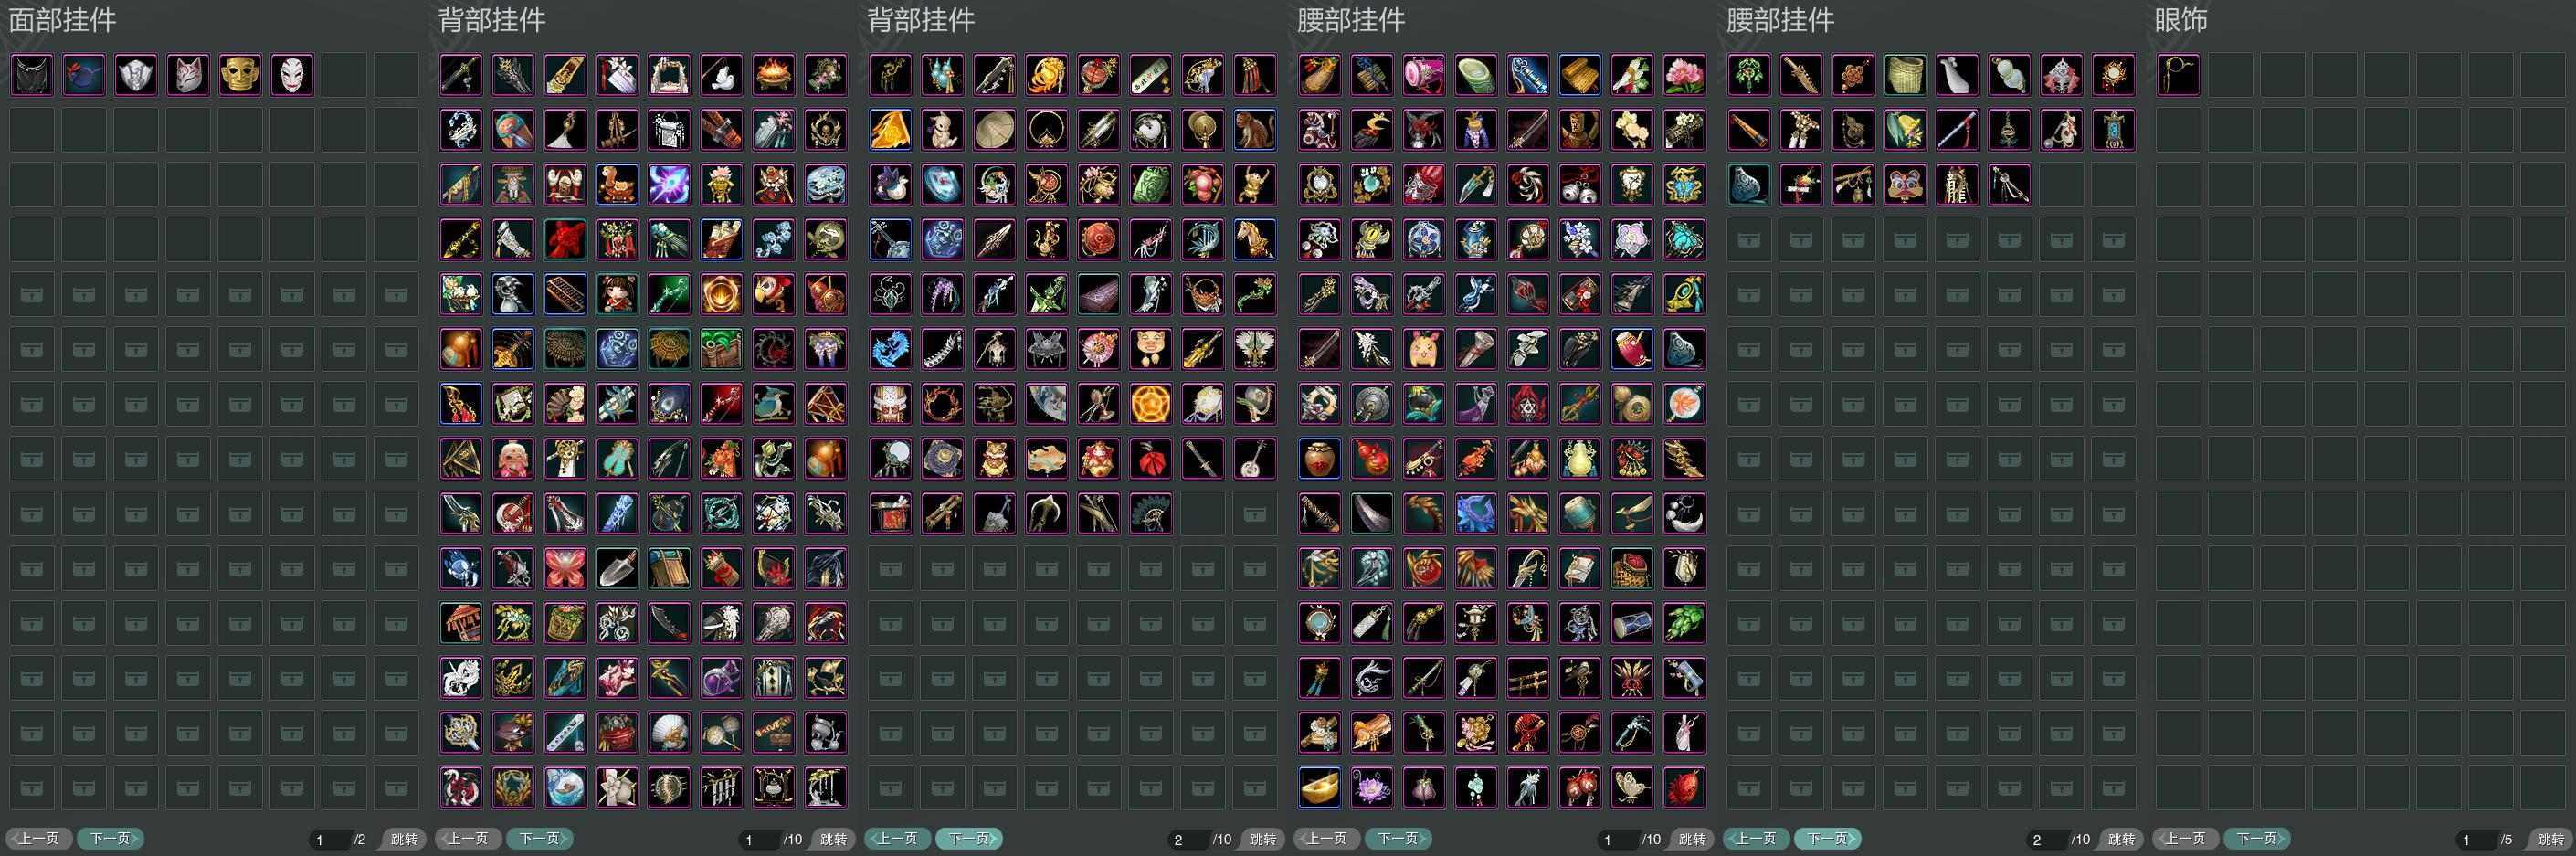Select the white fox mask item
The width and height of the screenshot is (2576, 856).
(x=188, y=75)
